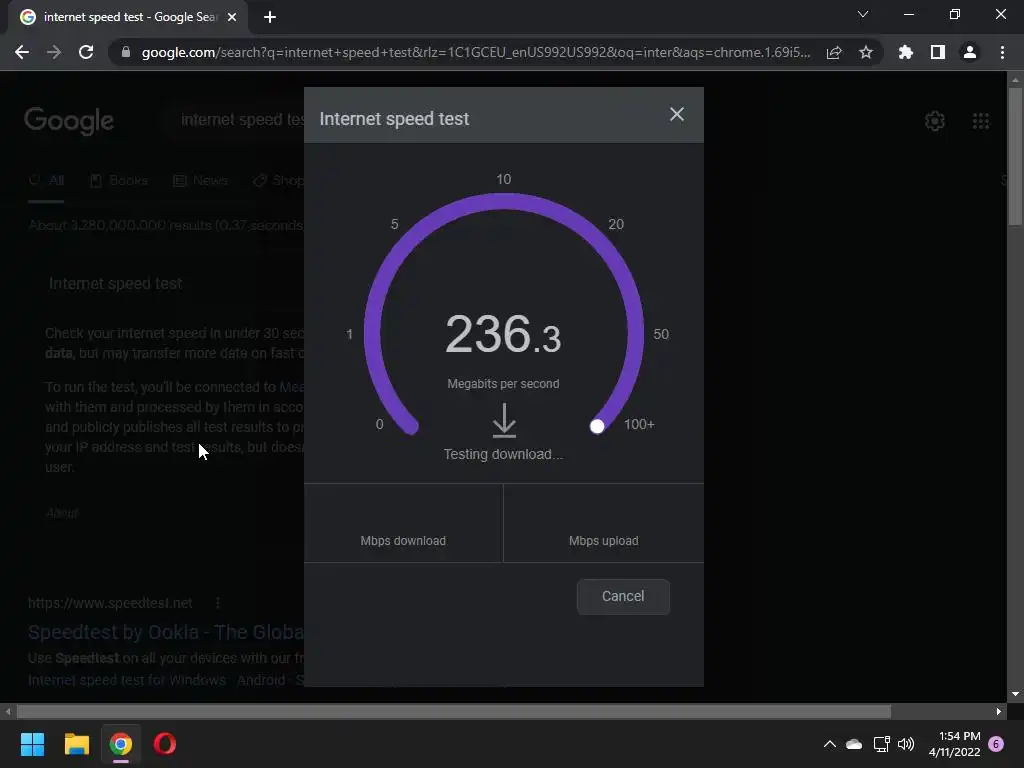The height and width of the screenshot is (768, 1024).
Task: Click the About link under speed test card
Action: tap(62, 513)
